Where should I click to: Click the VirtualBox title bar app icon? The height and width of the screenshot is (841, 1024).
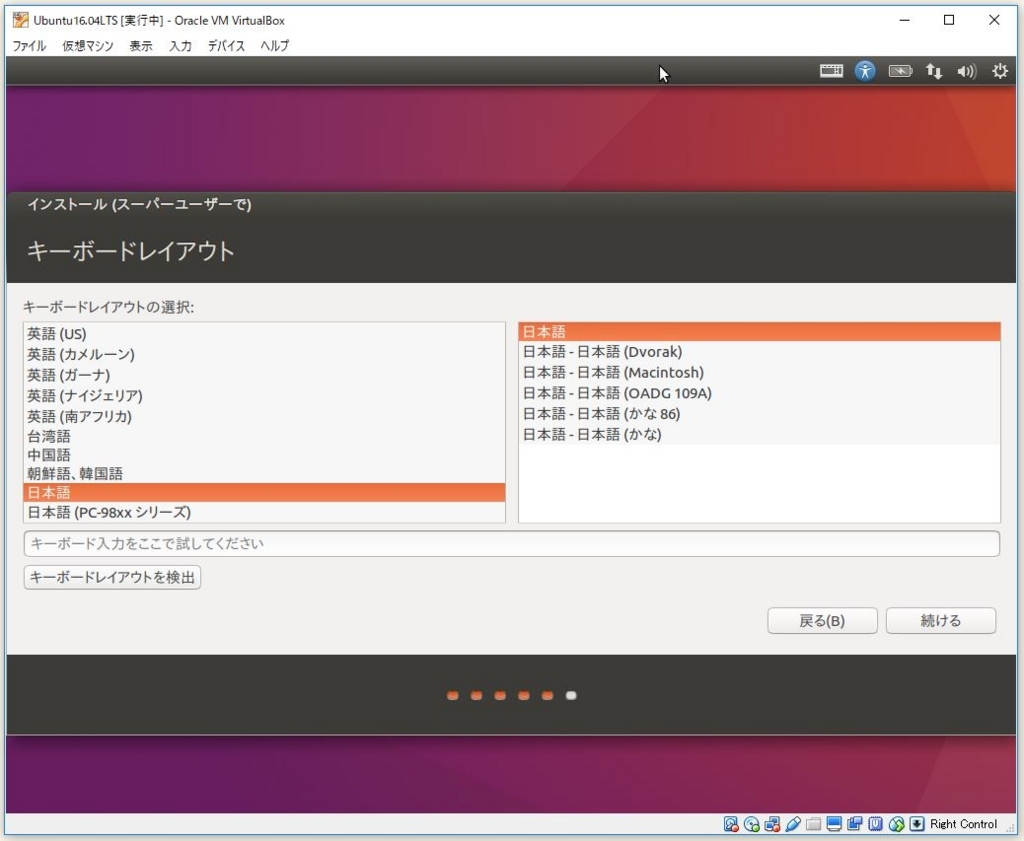21,20
